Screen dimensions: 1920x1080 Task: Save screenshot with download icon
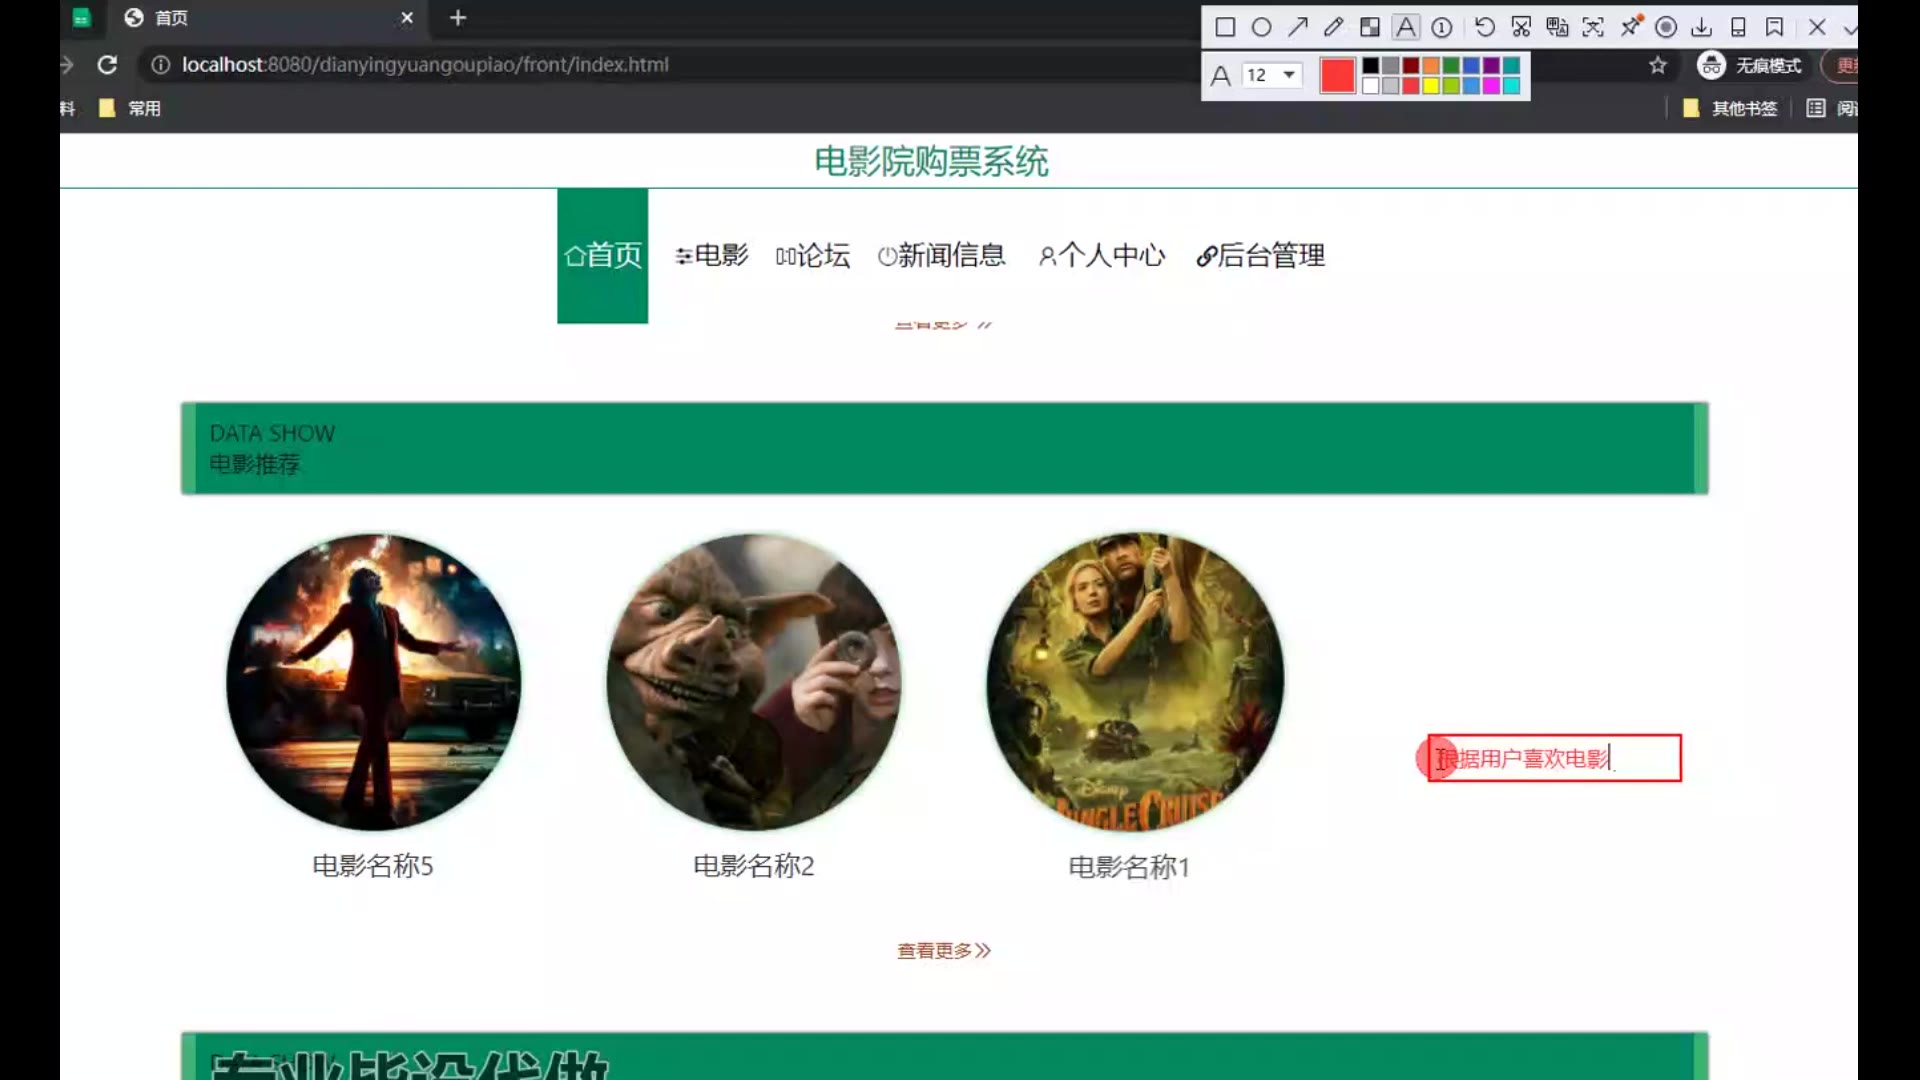point(1701,27)
